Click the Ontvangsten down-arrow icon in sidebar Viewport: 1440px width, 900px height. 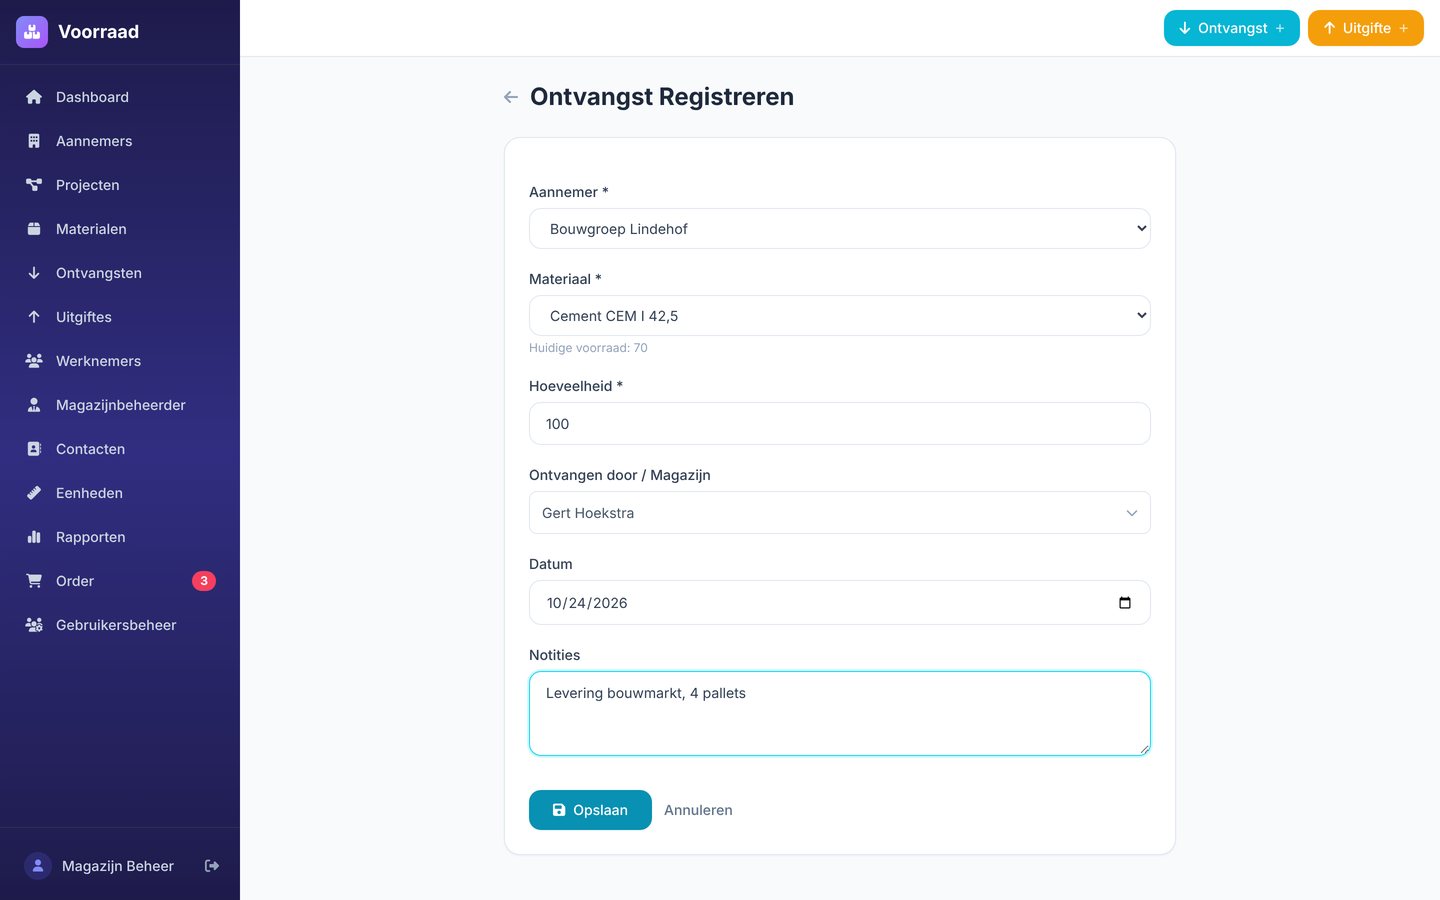coord(34,273)
